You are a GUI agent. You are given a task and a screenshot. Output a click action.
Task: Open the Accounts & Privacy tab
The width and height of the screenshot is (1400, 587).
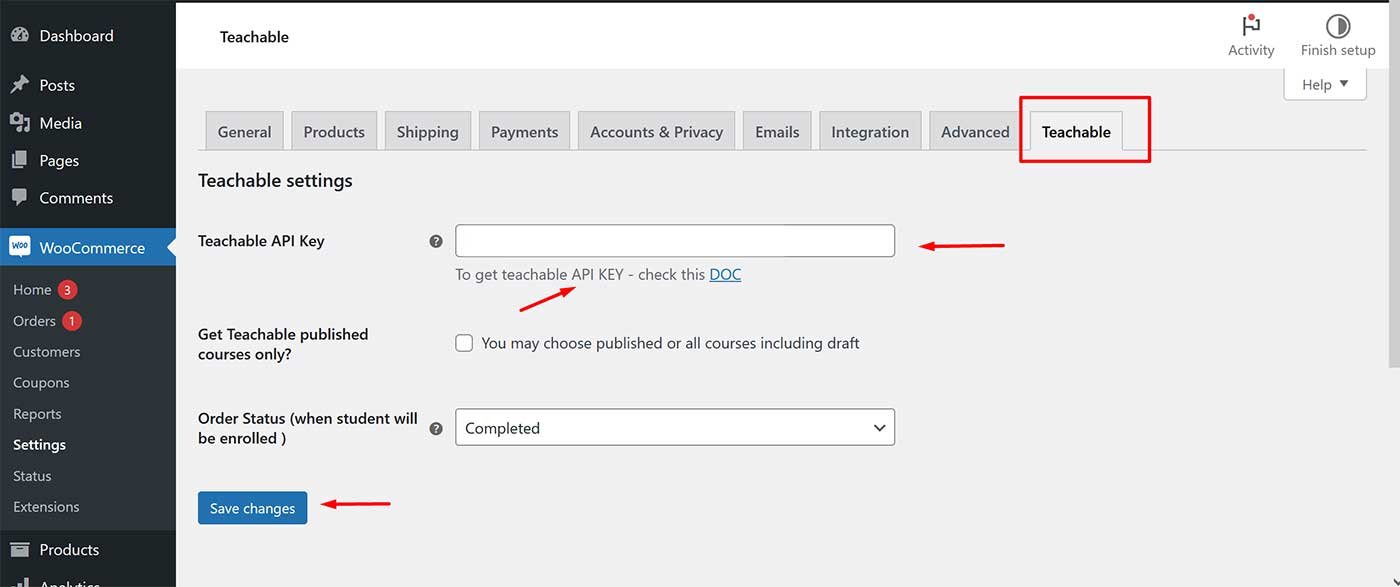(656, 132)
